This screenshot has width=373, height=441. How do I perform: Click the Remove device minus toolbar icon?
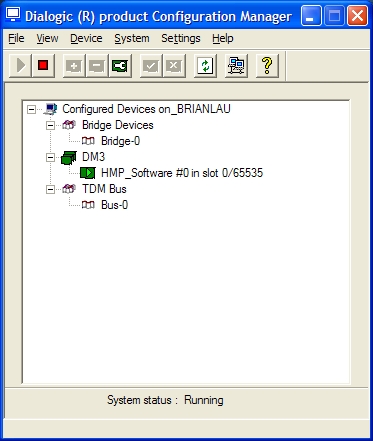tap(97, 65)
